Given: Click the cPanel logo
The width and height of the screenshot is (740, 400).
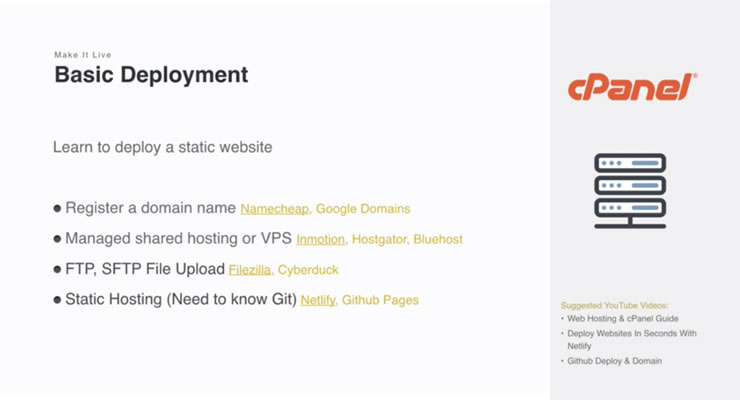Looking at the screenshot, I should coord(632,88).
